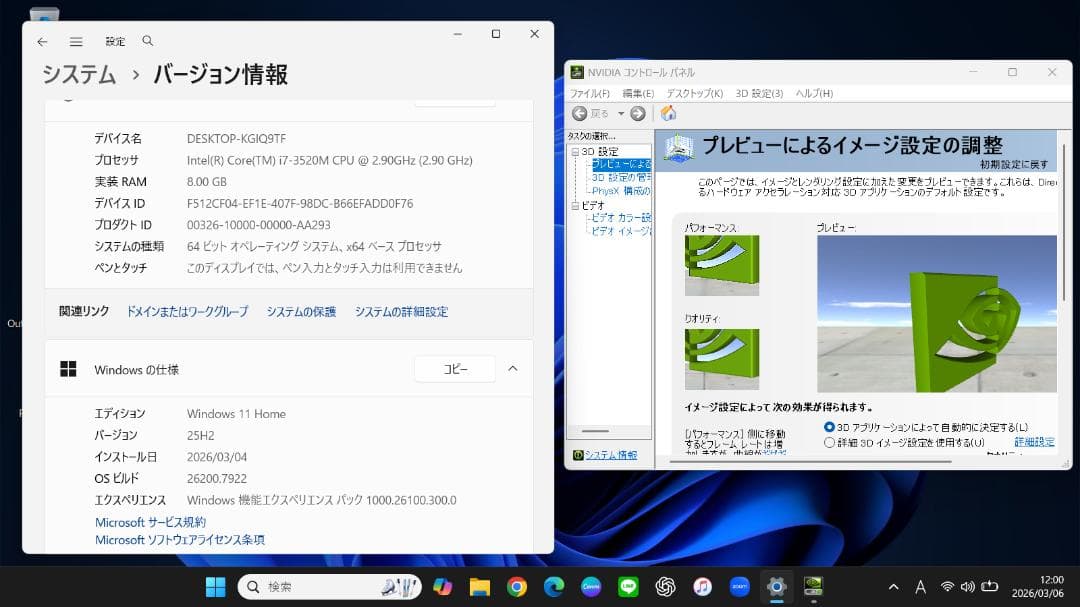Screen dimensions: 1080x607
Task: Click the NVIDIA Control Panel taskbar icon
Action: [x=813, y=586]
